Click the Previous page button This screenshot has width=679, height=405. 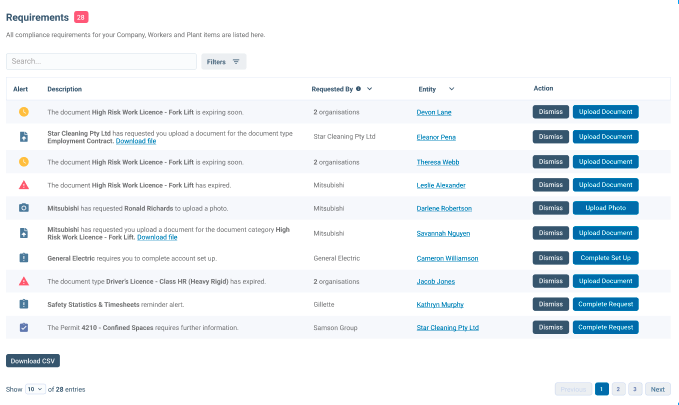(x=573, y=389)
